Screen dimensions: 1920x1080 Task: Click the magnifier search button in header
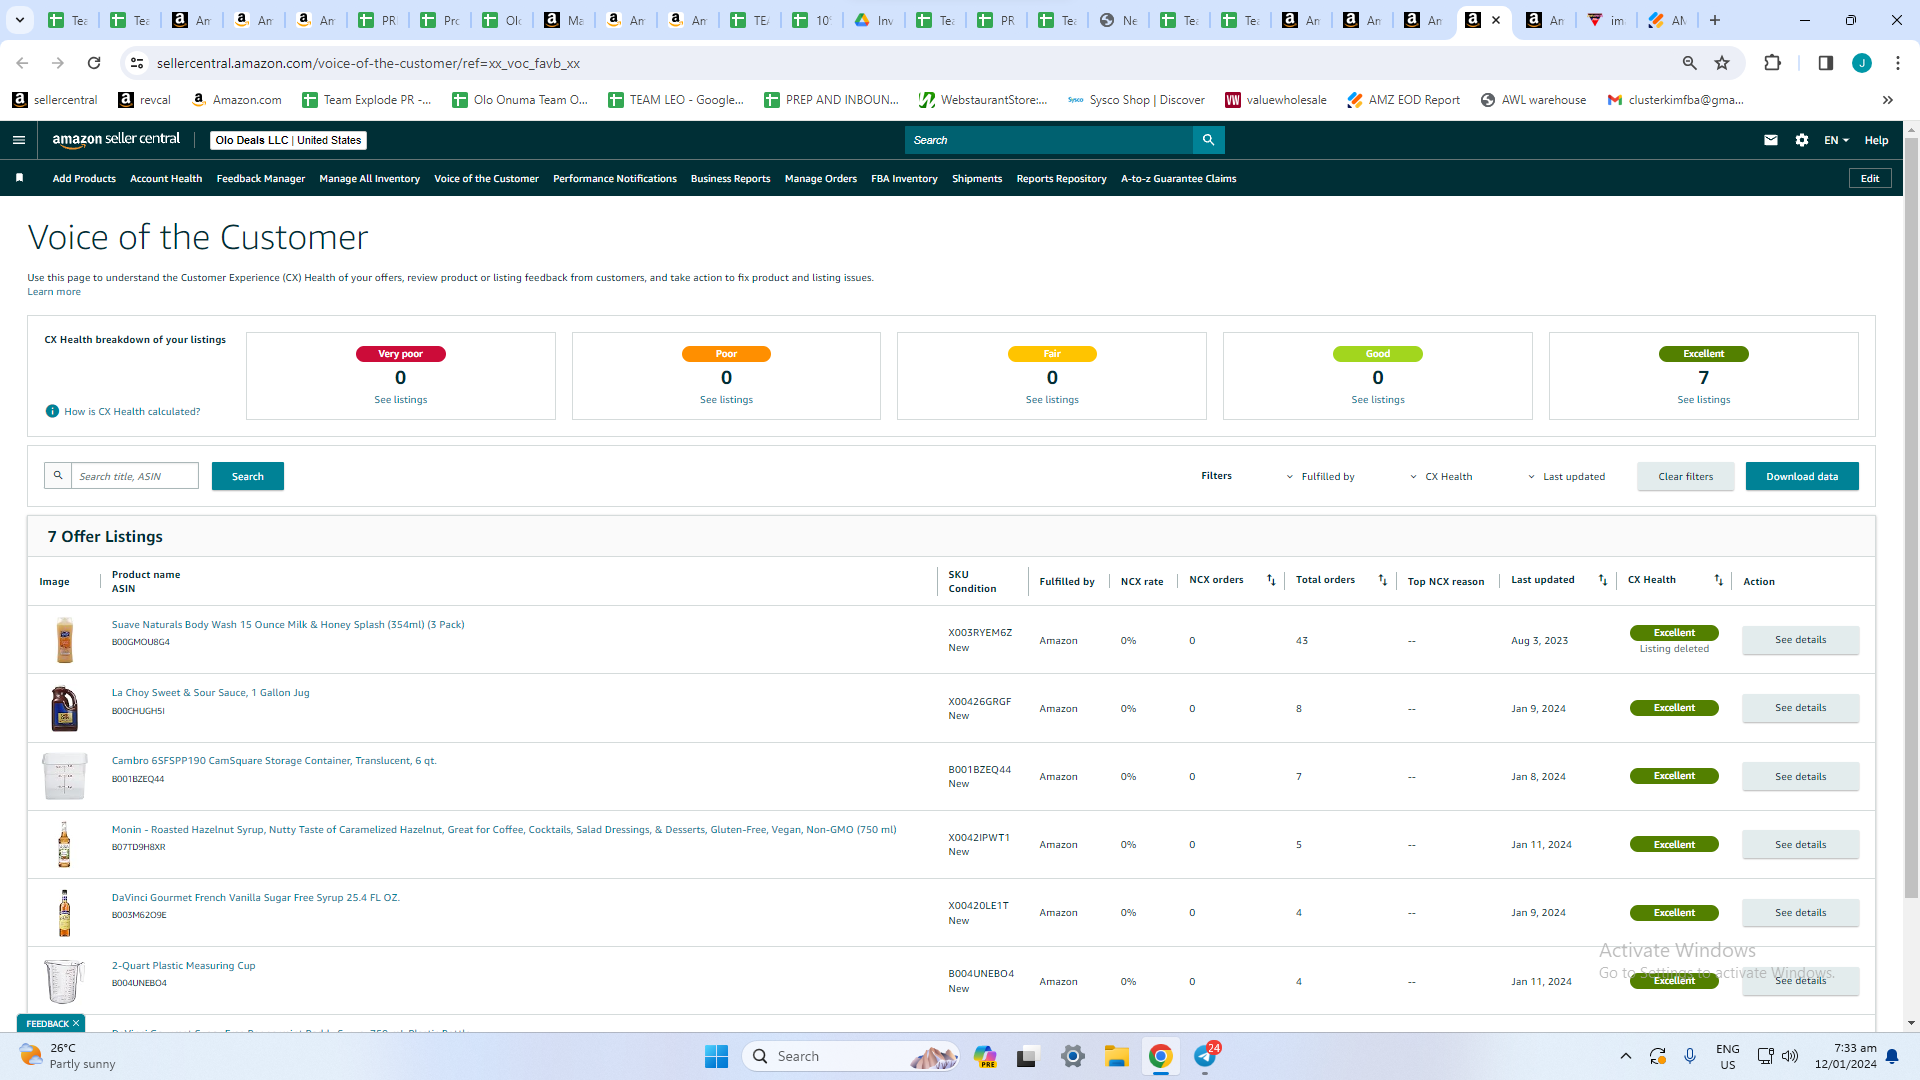[x=1208, y=140]
